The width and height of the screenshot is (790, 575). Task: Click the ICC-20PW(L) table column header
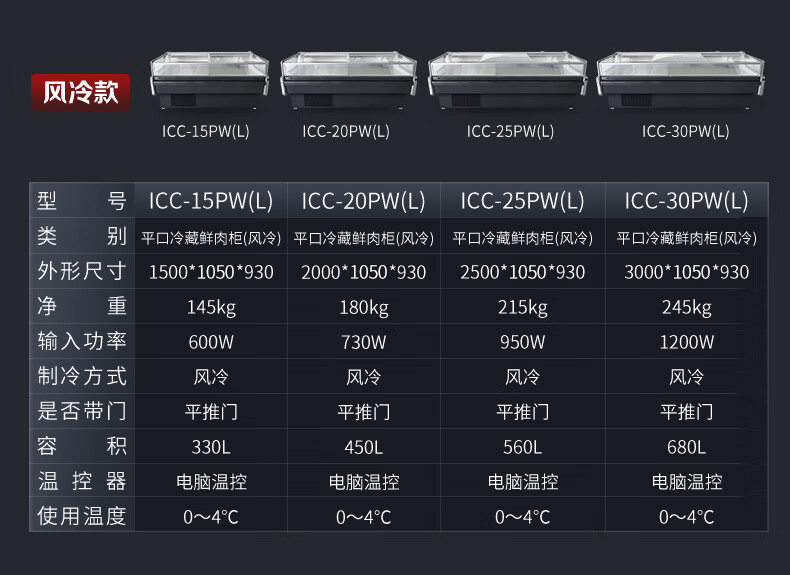[x=364, y=201]
